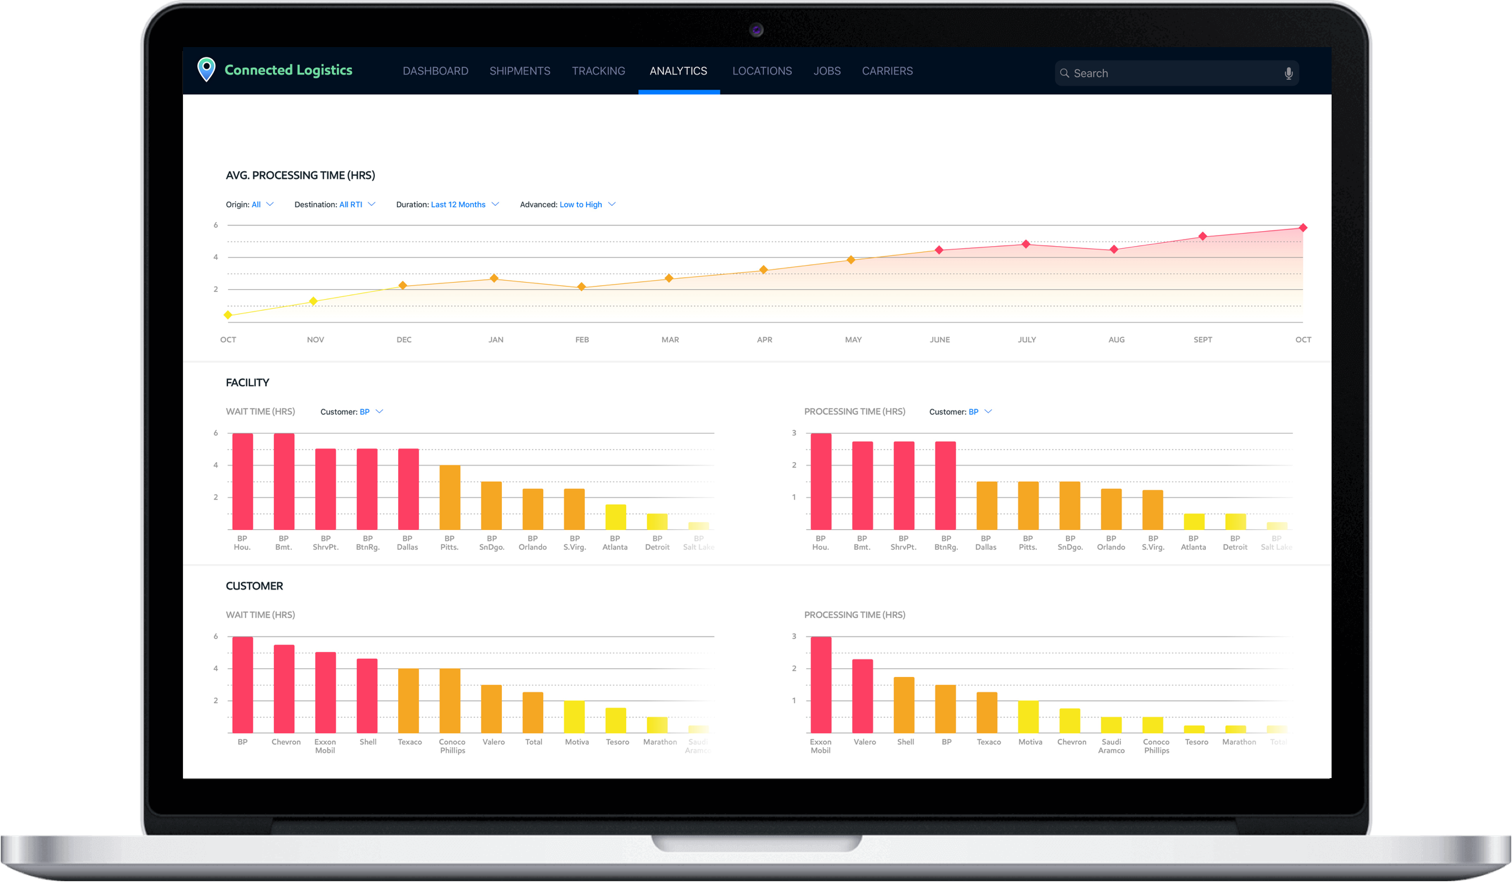Click BP ShrvPt. label in Facility Wait Time
1512x882 pixels.
click(325, 543)
